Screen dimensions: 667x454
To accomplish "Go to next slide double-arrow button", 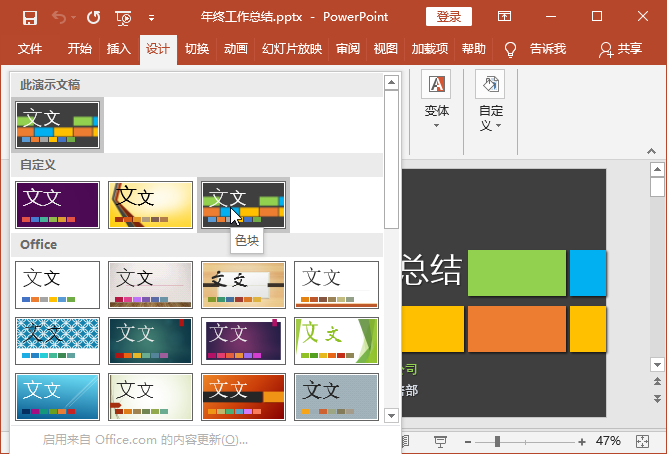I will (x=657, y=399).
